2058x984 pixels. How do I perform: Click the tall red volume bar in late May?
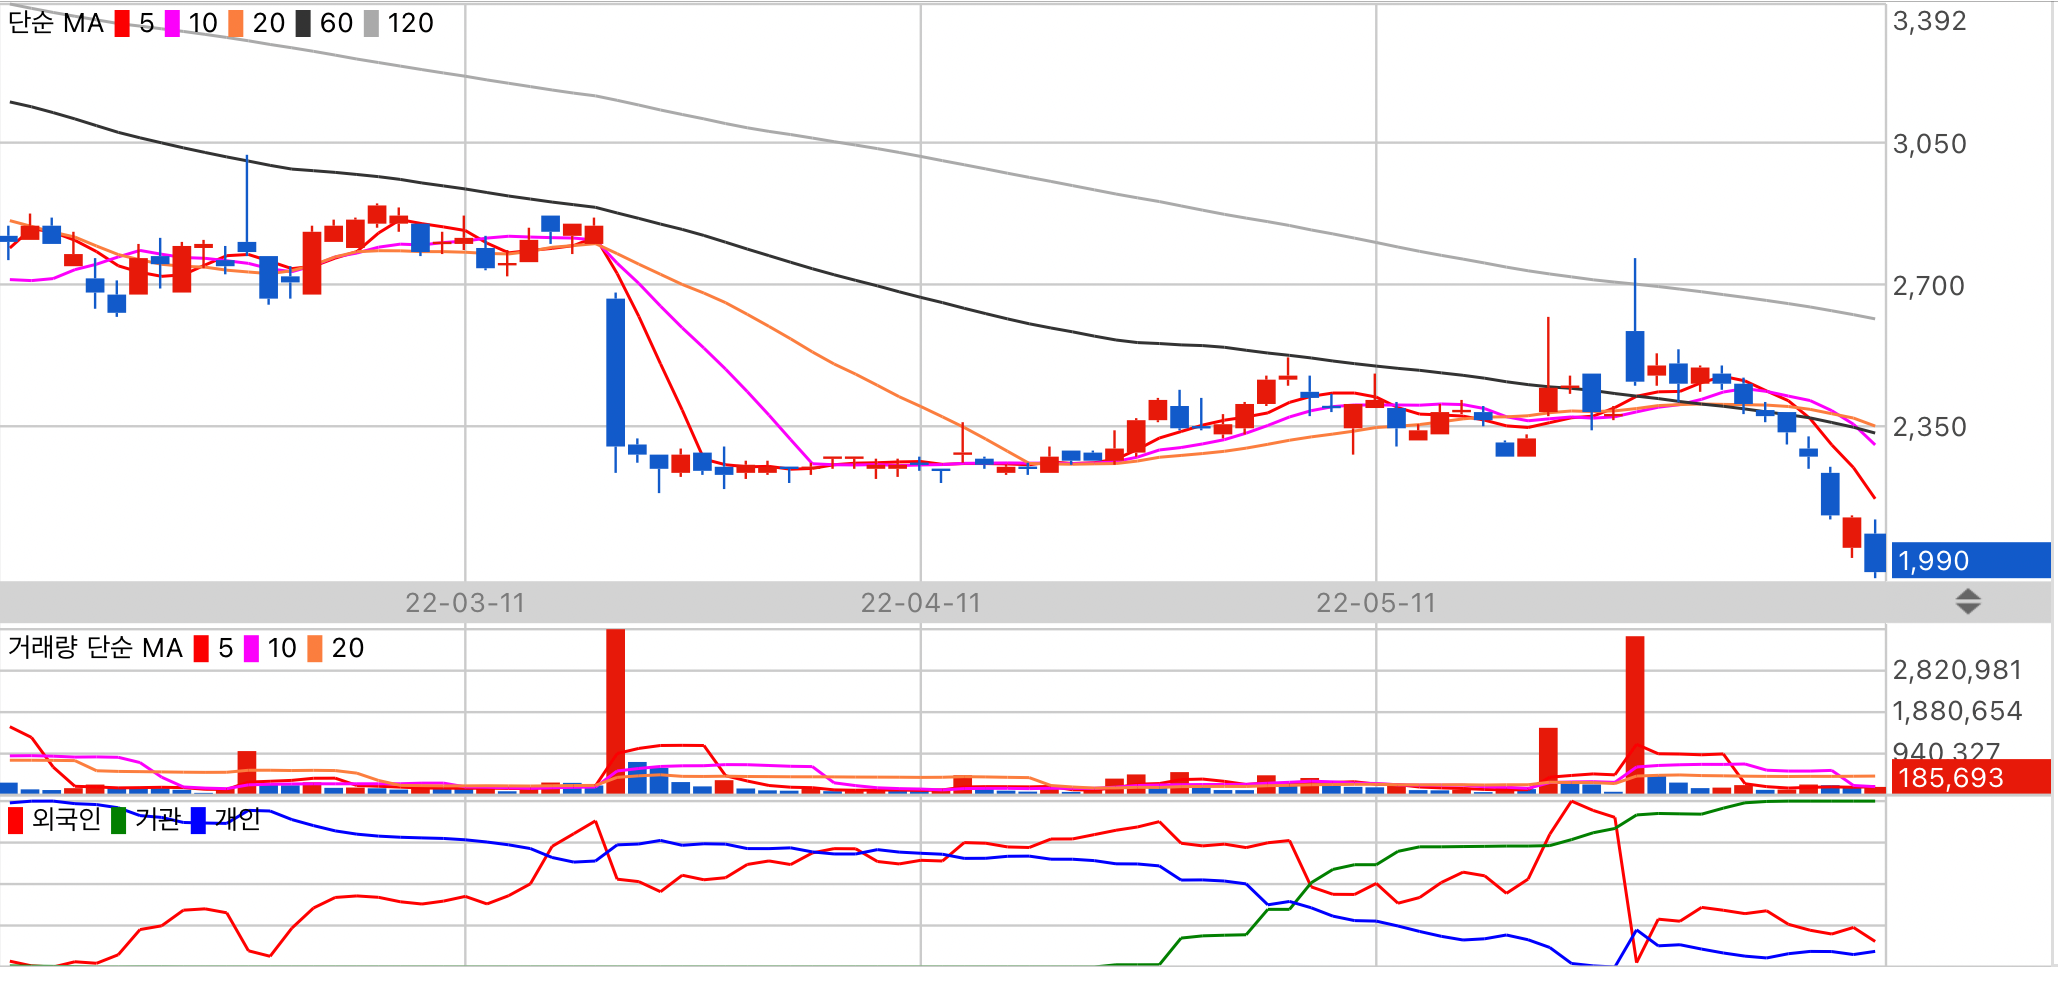point(1635,715)
